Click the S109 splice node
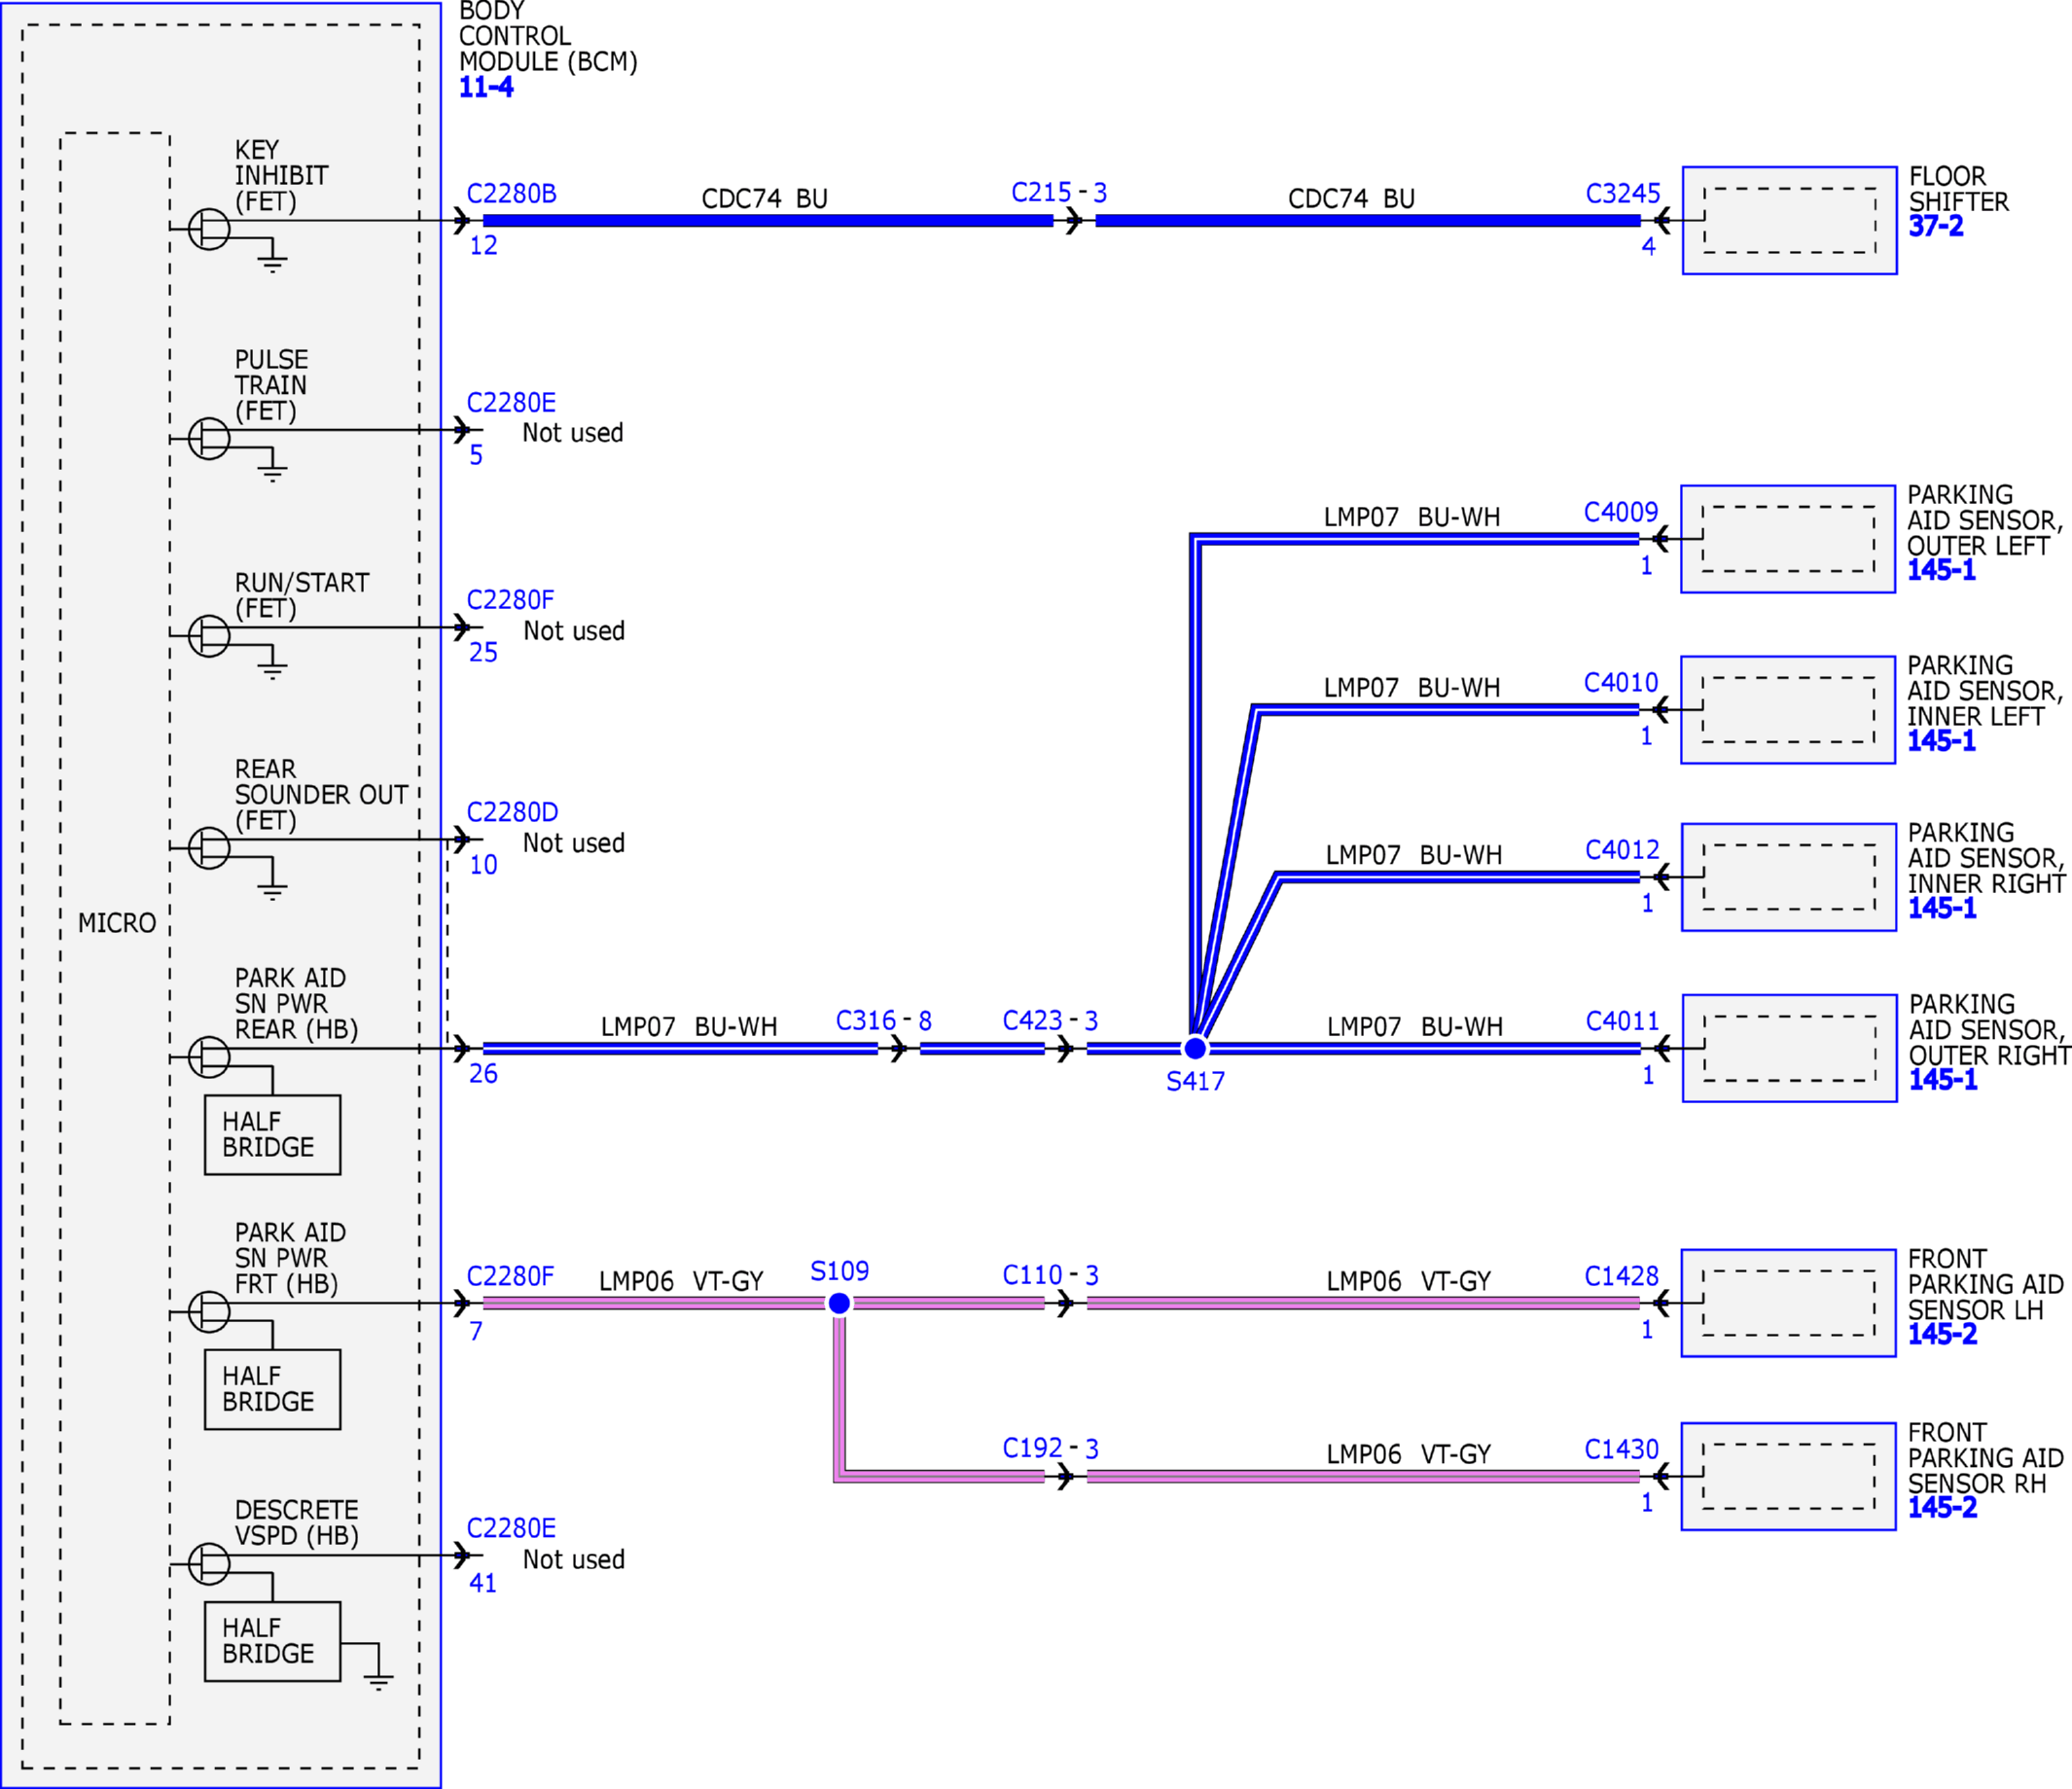This screenshot has width=2072, height=1789. click(x=840, y=1303)
